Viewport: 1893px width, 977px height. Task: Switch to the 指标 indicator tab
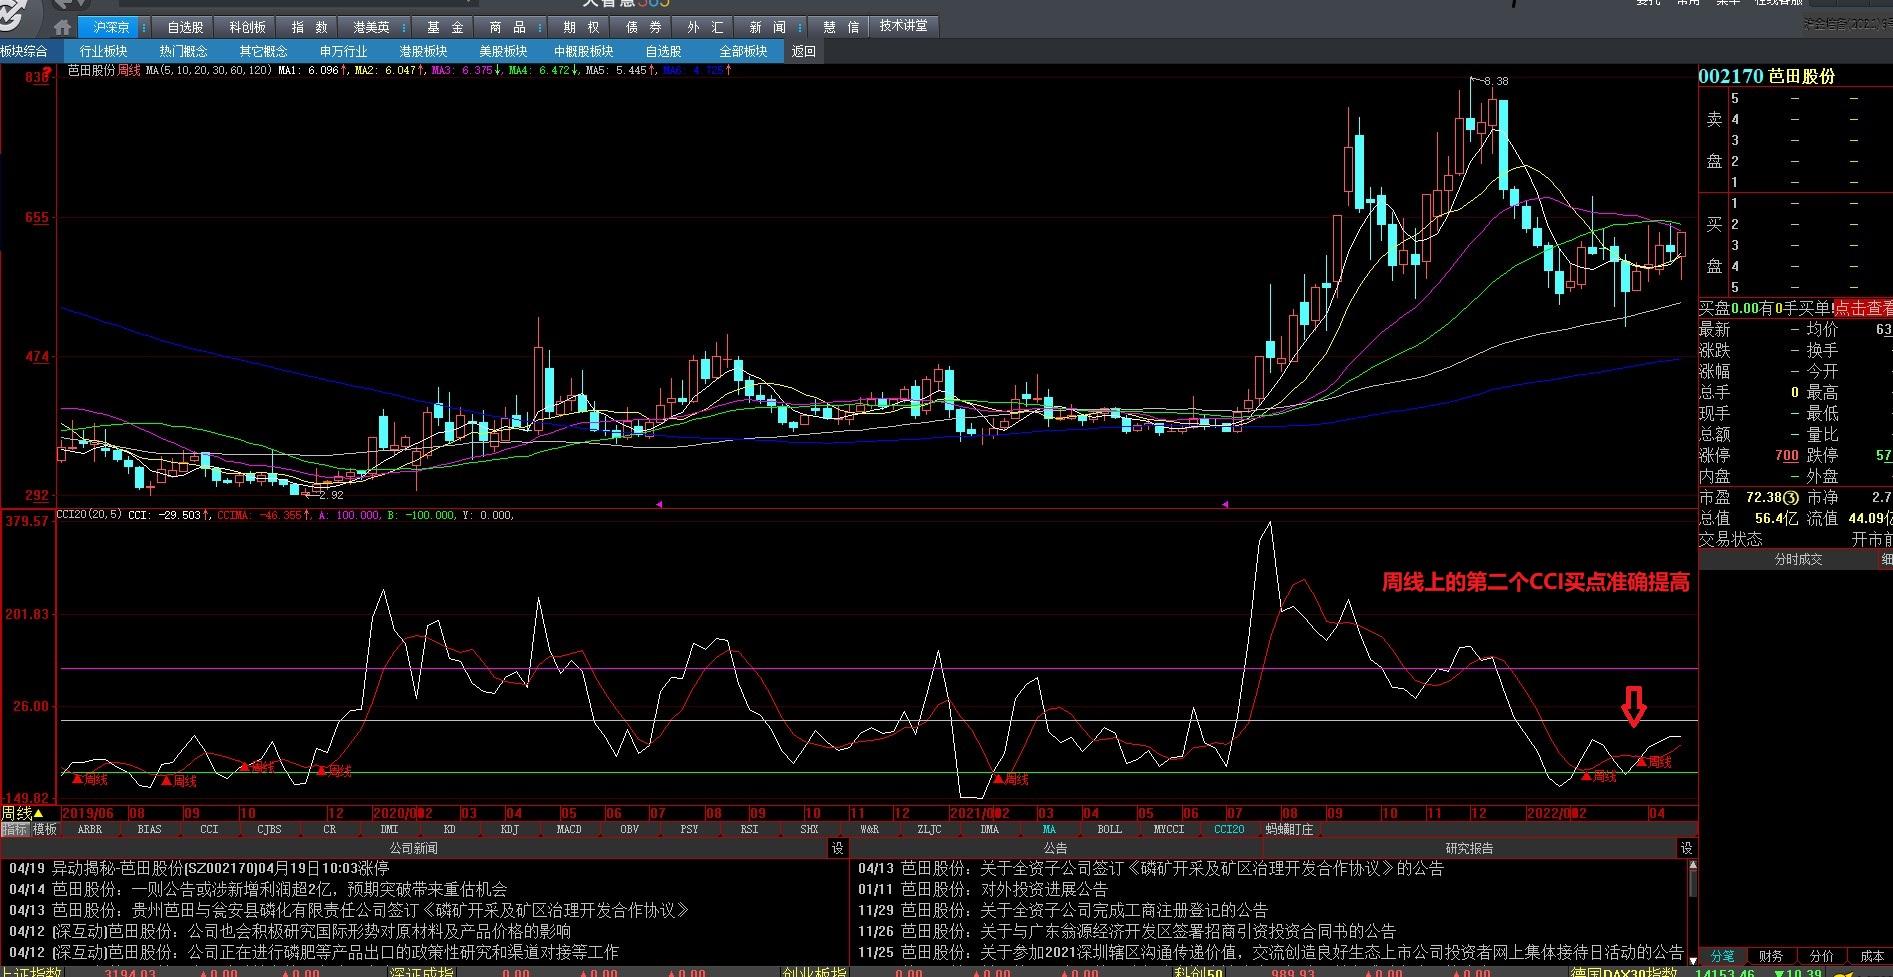pyautogui.click(x=14, y=829)
